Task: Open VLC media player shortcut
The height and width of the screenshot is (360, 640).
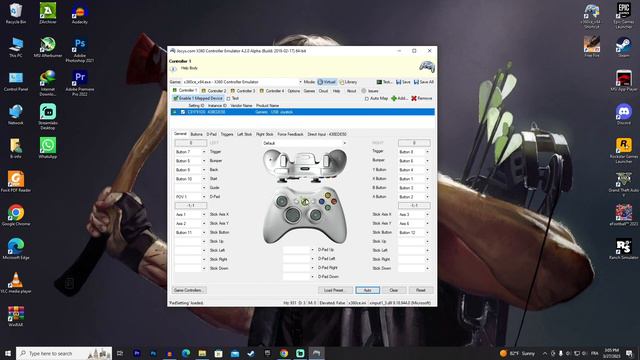Action: [16, 283]
